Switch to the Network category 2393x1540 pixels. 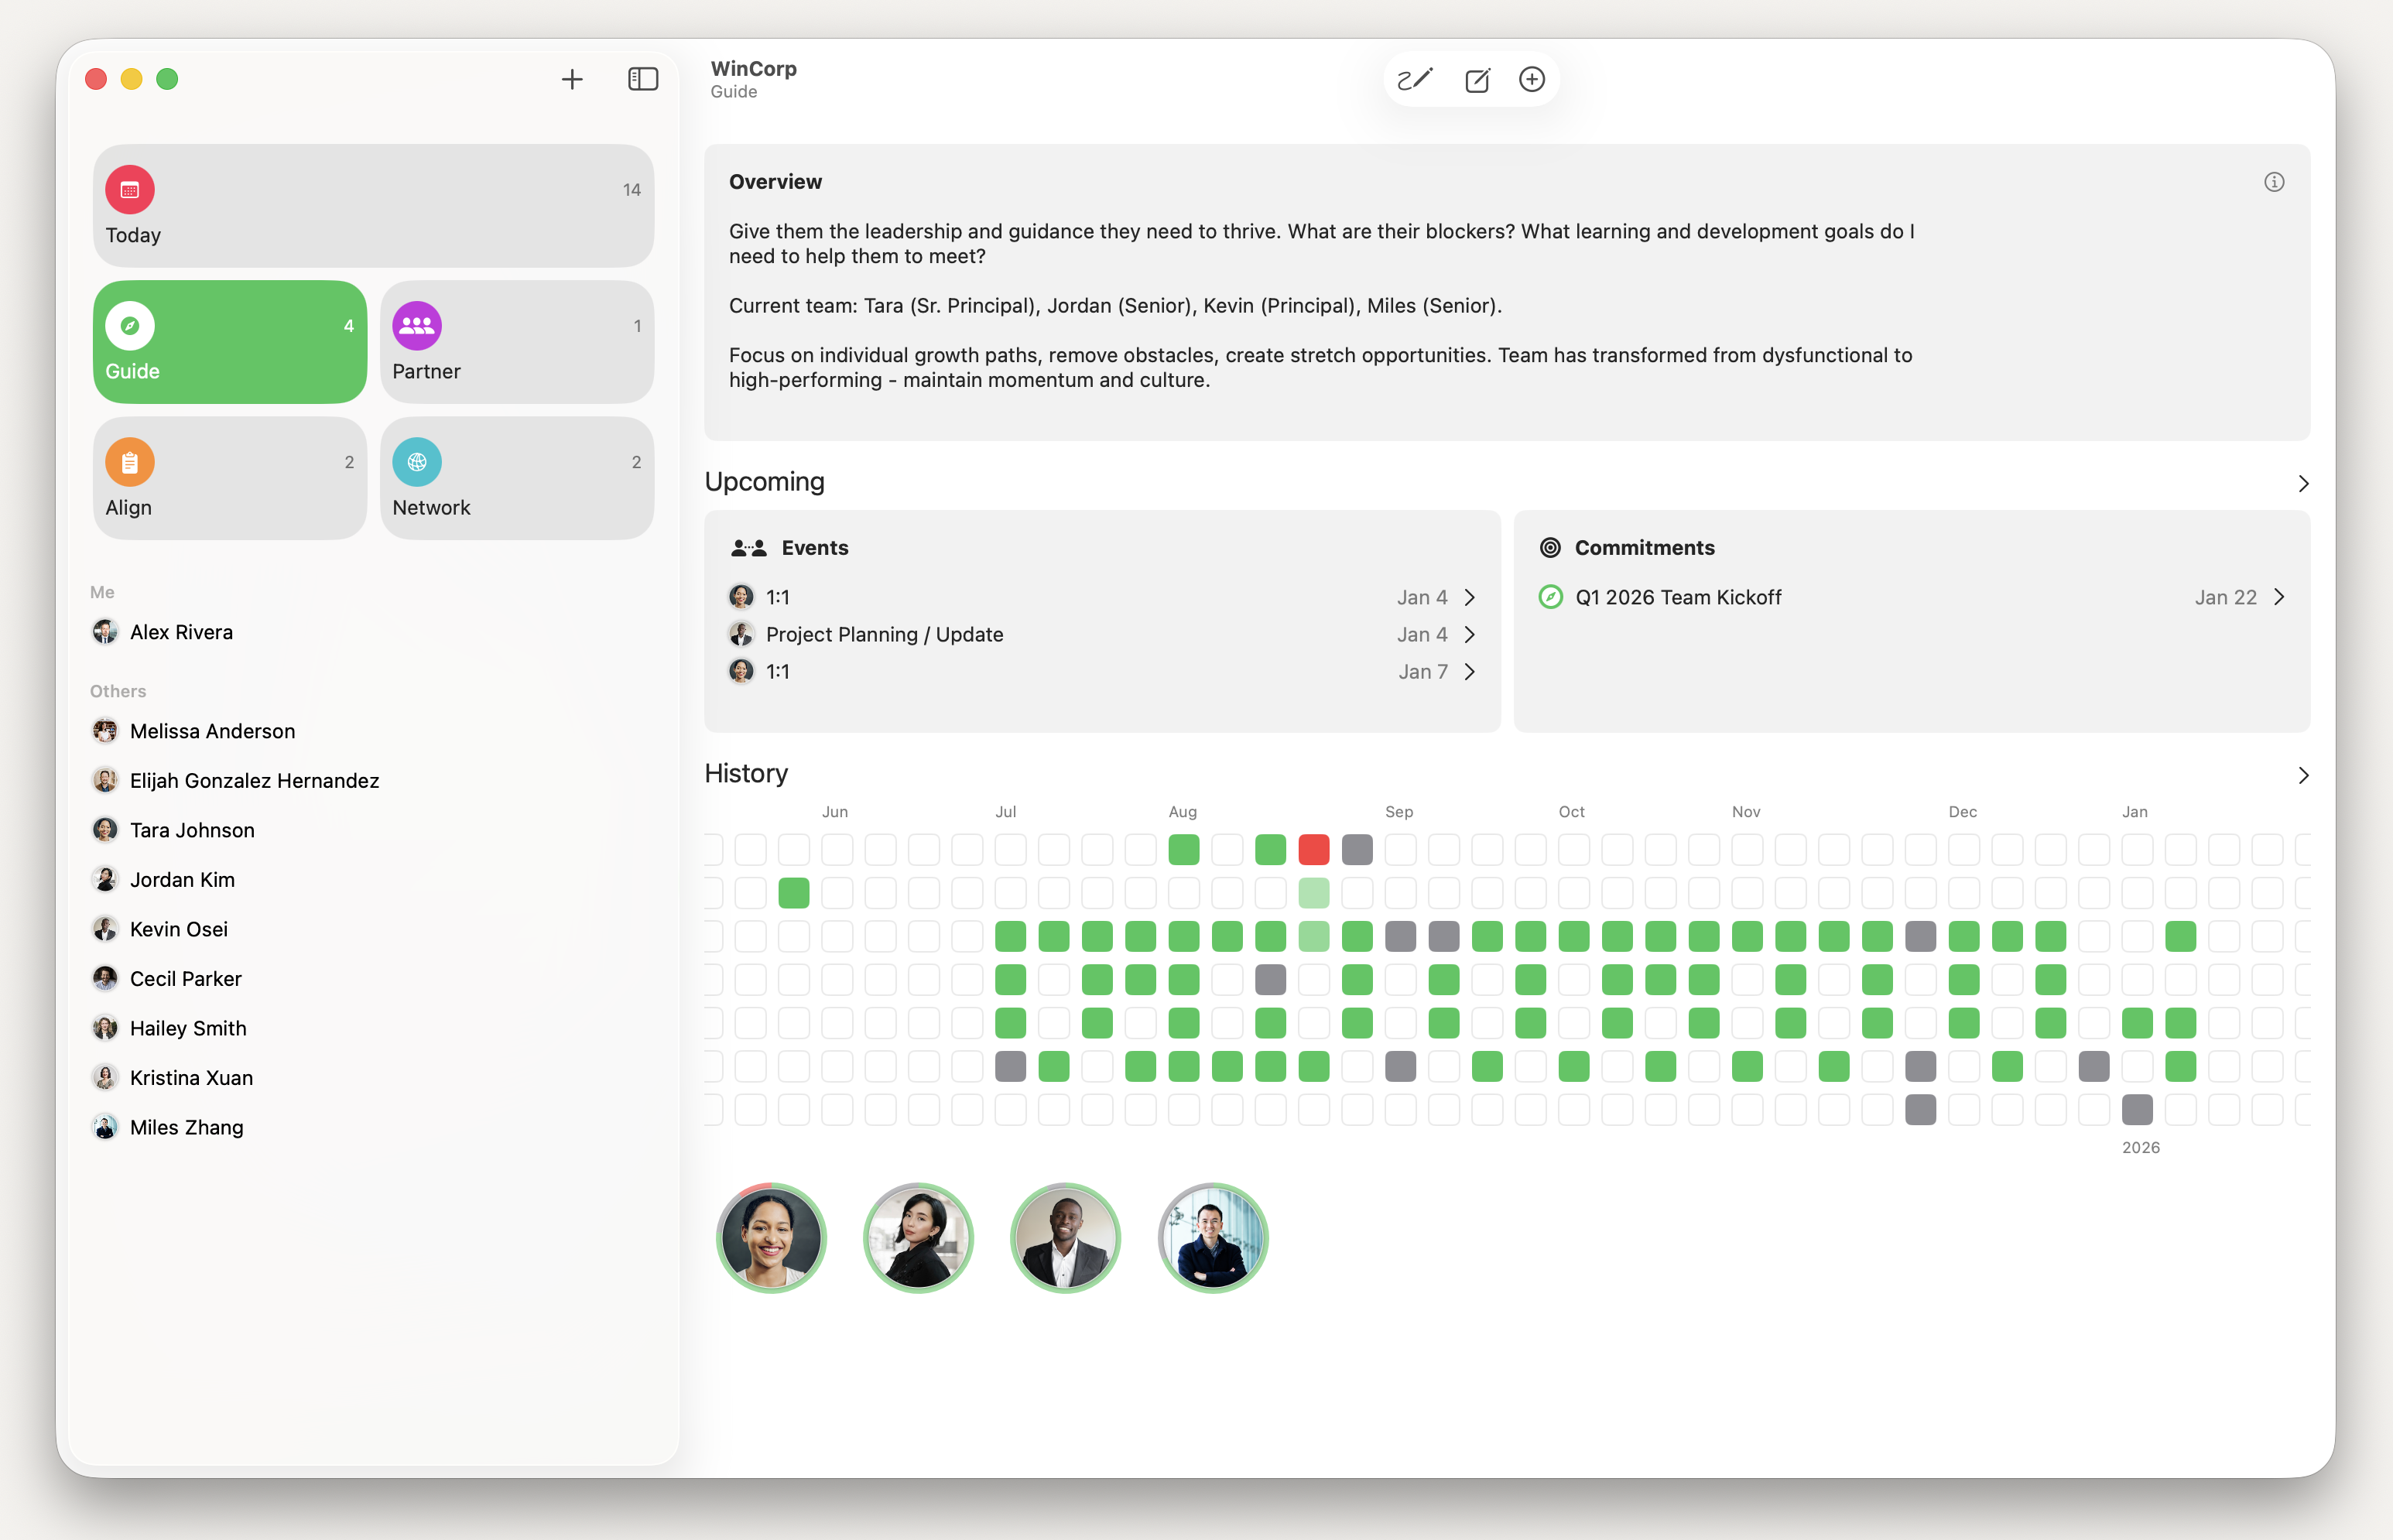click(x=516, y=478)
